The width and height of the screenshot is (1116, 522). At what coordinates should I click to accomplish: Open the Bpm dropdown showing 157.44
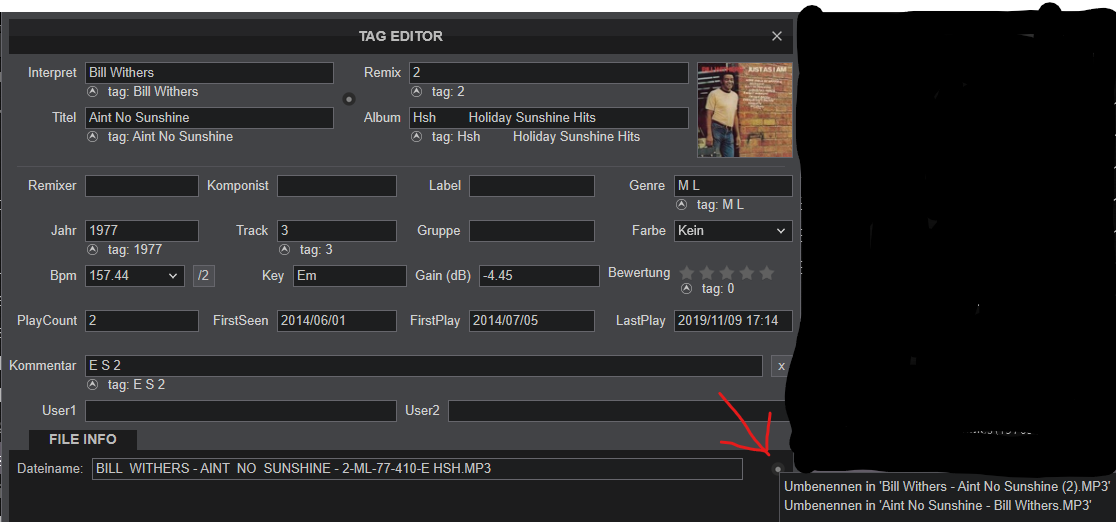tap(135, 276)
